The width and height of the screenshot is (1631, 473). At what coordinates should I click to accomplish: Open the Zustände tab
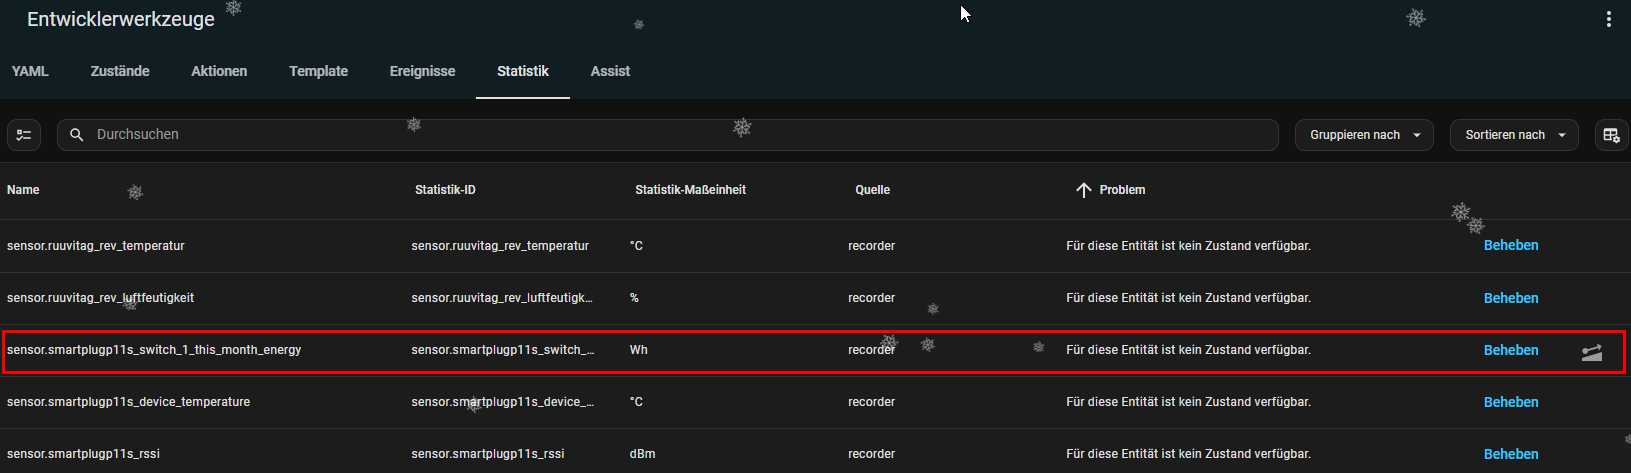(120, 71)
